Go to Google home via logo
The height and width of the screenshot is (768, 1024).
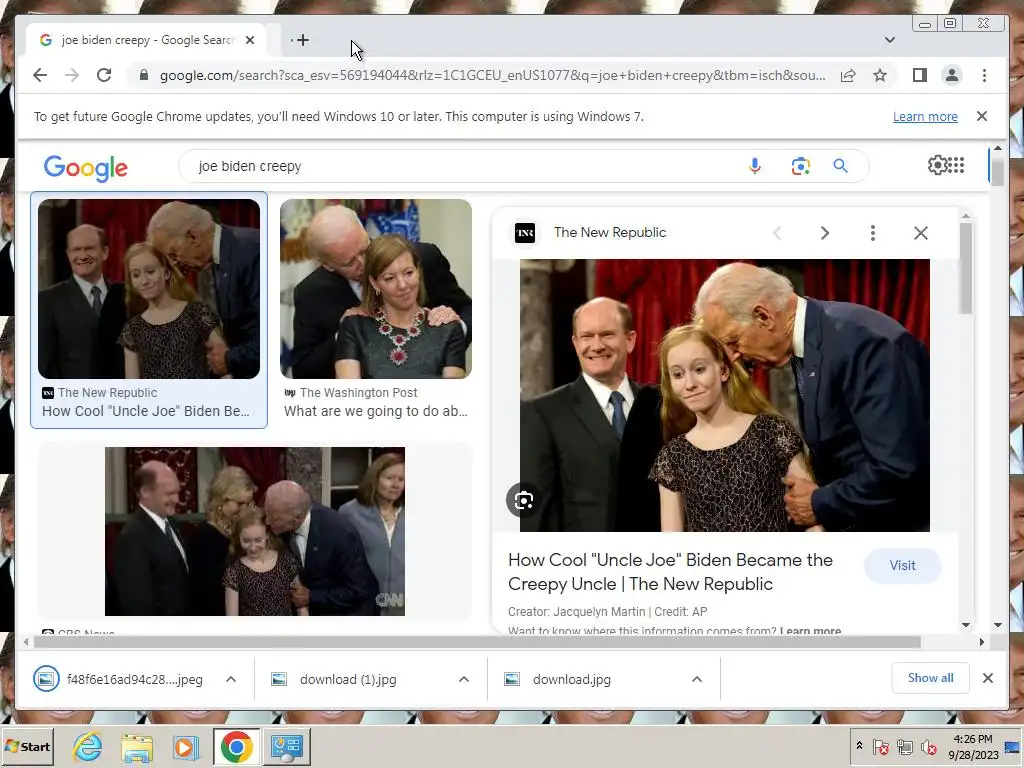pyautogui.click(x=86, y=167)
